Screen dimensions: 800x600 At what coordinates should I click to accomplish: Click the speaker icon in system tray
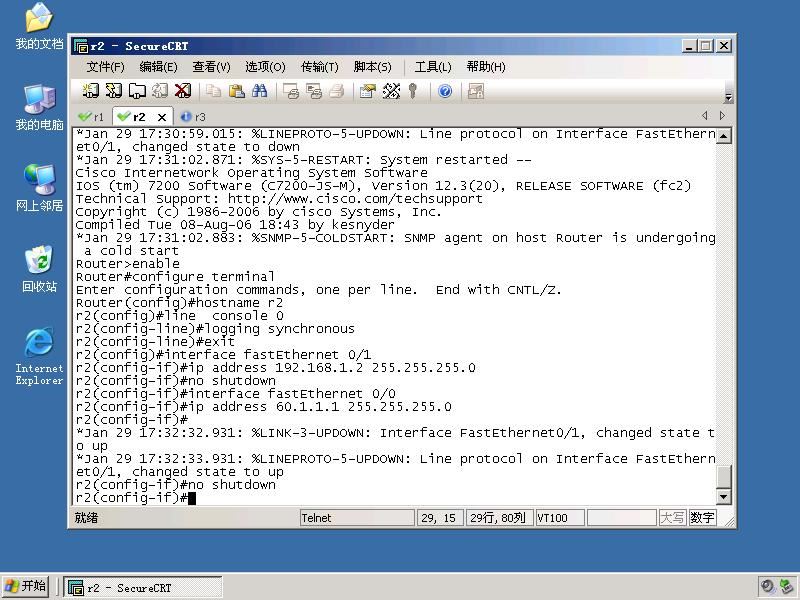tap(767, 586)
